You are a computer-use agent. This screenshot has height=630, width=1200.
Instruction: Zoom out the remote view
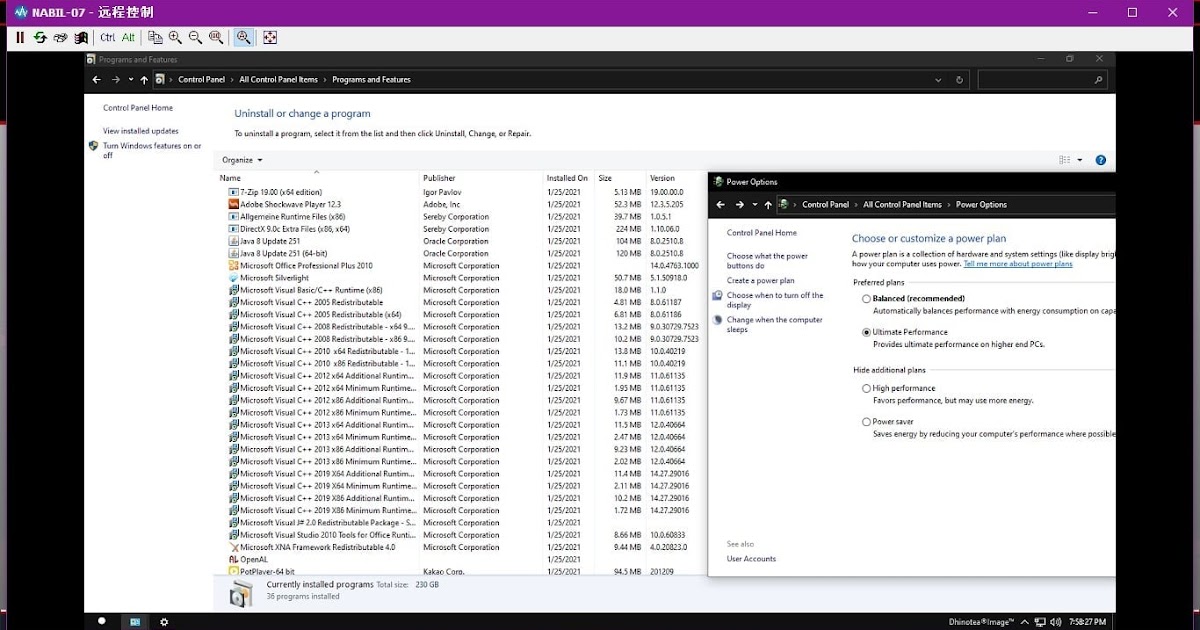pos(195,37)
